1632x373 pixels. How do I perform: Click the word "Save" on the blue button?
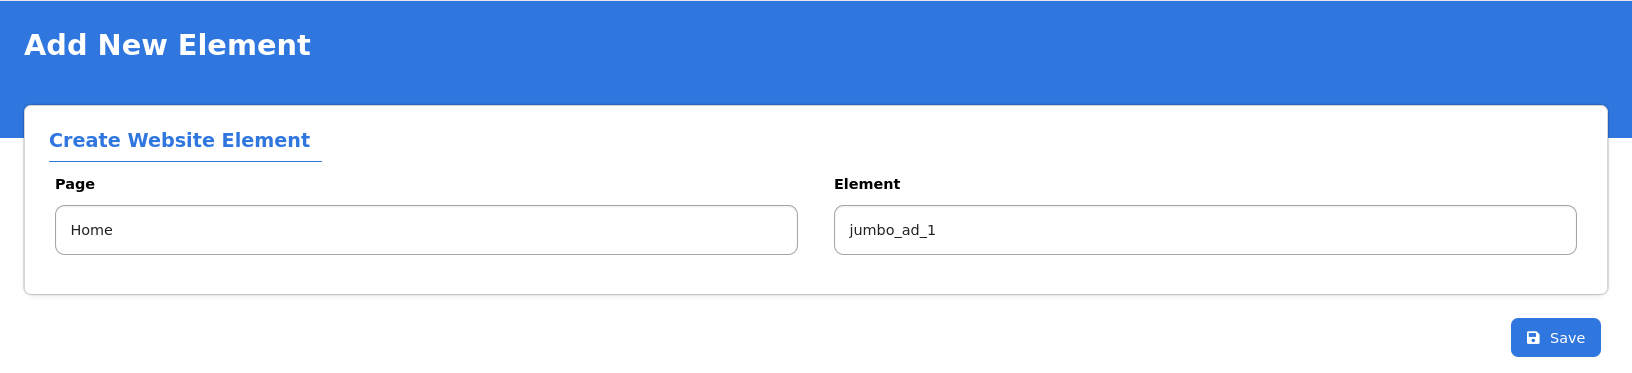point(1567,338)
